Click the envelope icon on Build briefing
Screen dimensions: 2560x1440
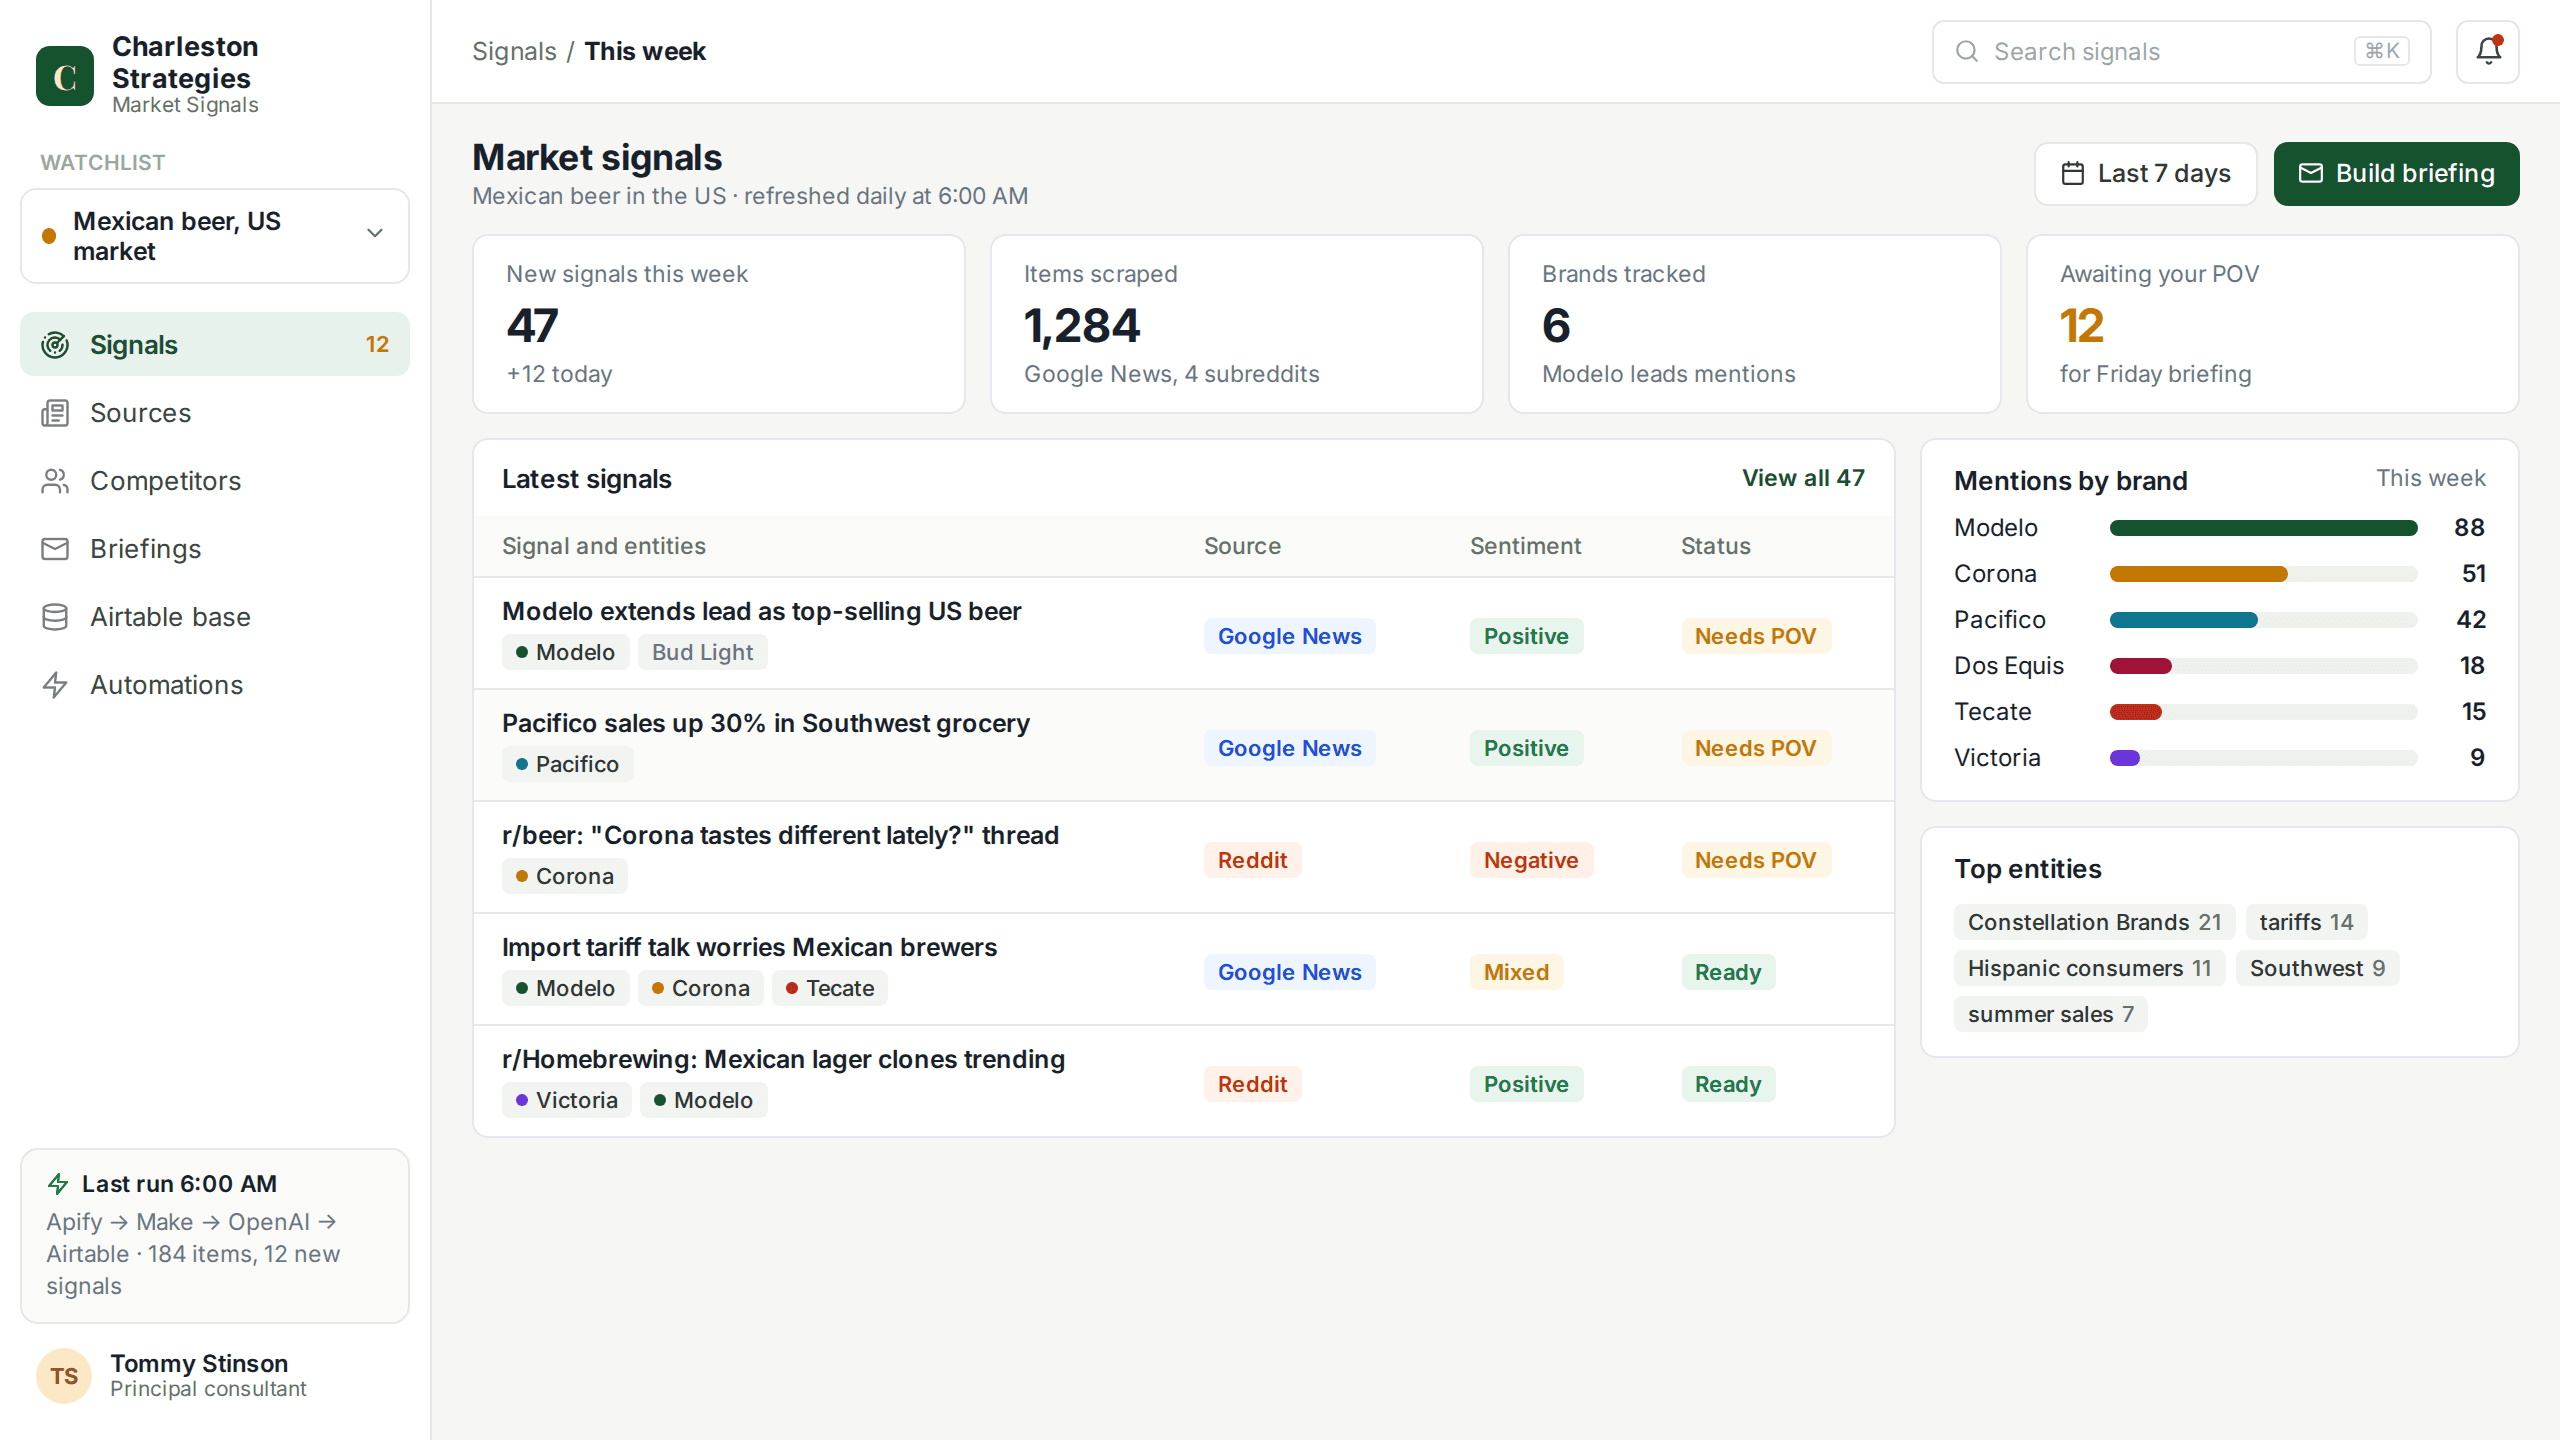pyautogui.click(x=2311, y=174)
